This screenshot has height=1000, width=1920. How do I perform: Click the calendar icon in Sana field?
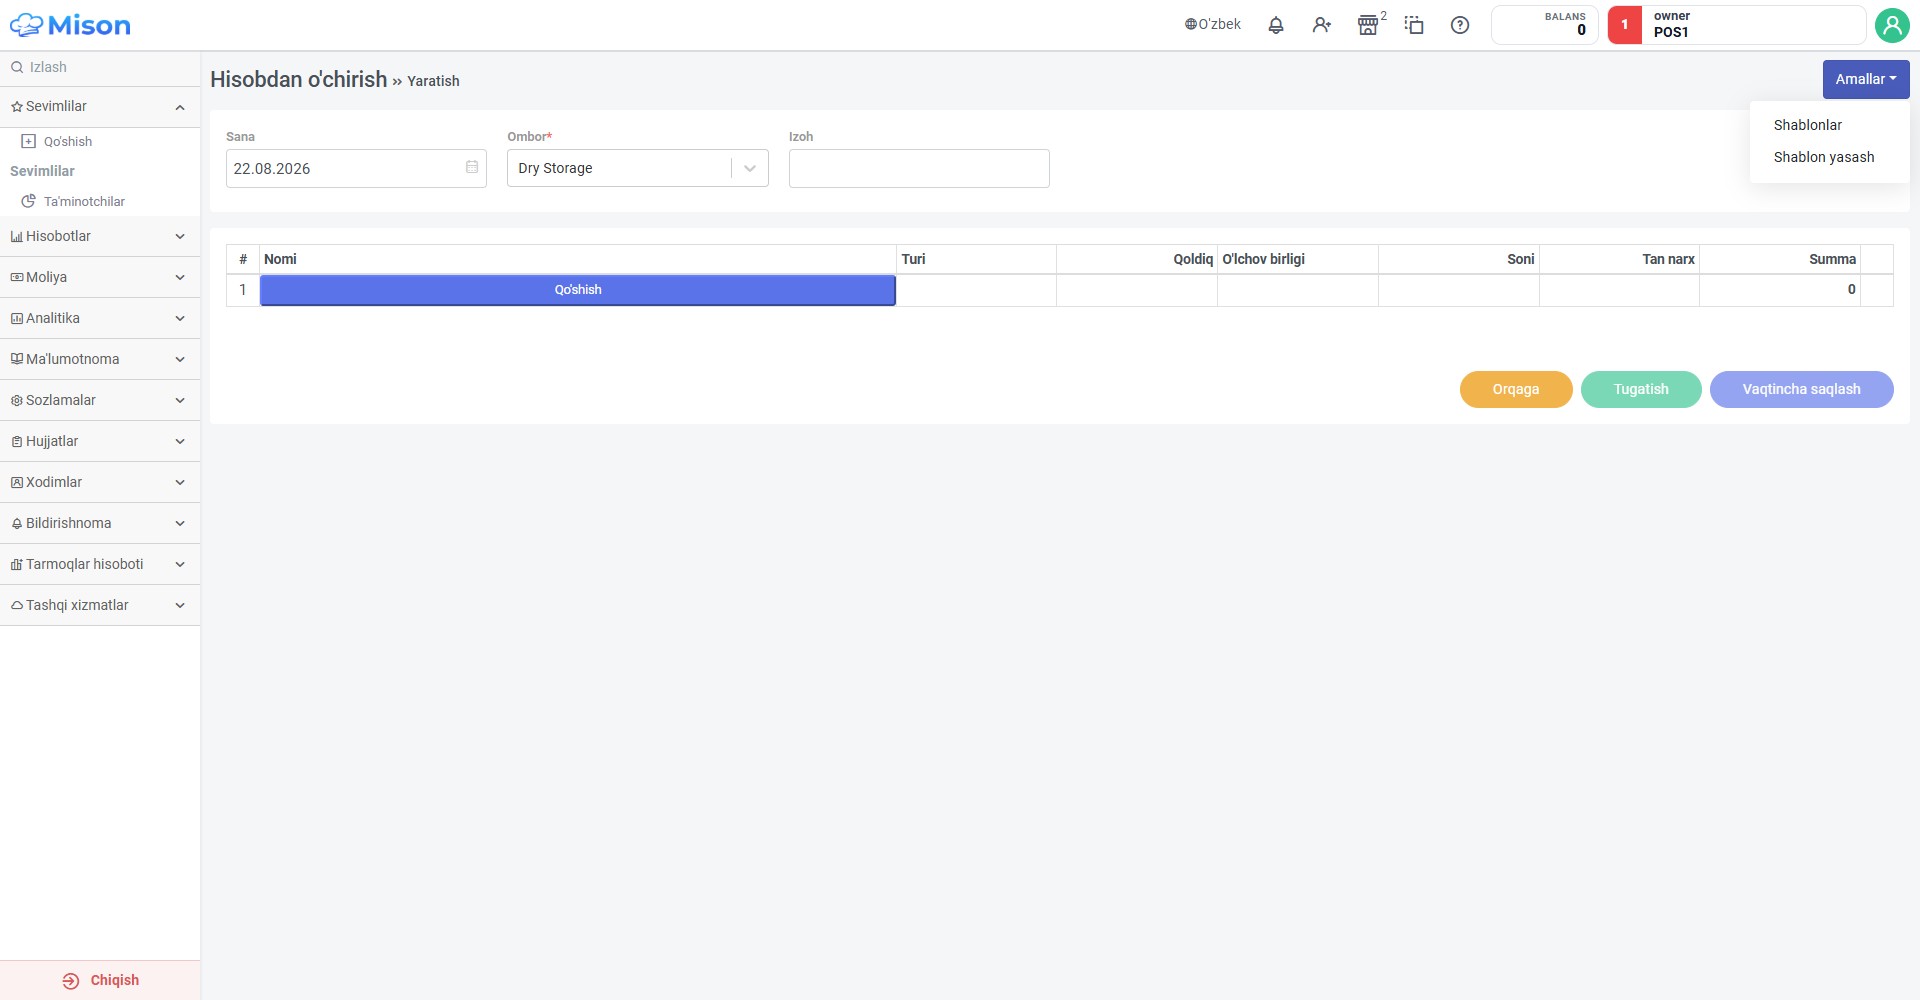point(472,167)
